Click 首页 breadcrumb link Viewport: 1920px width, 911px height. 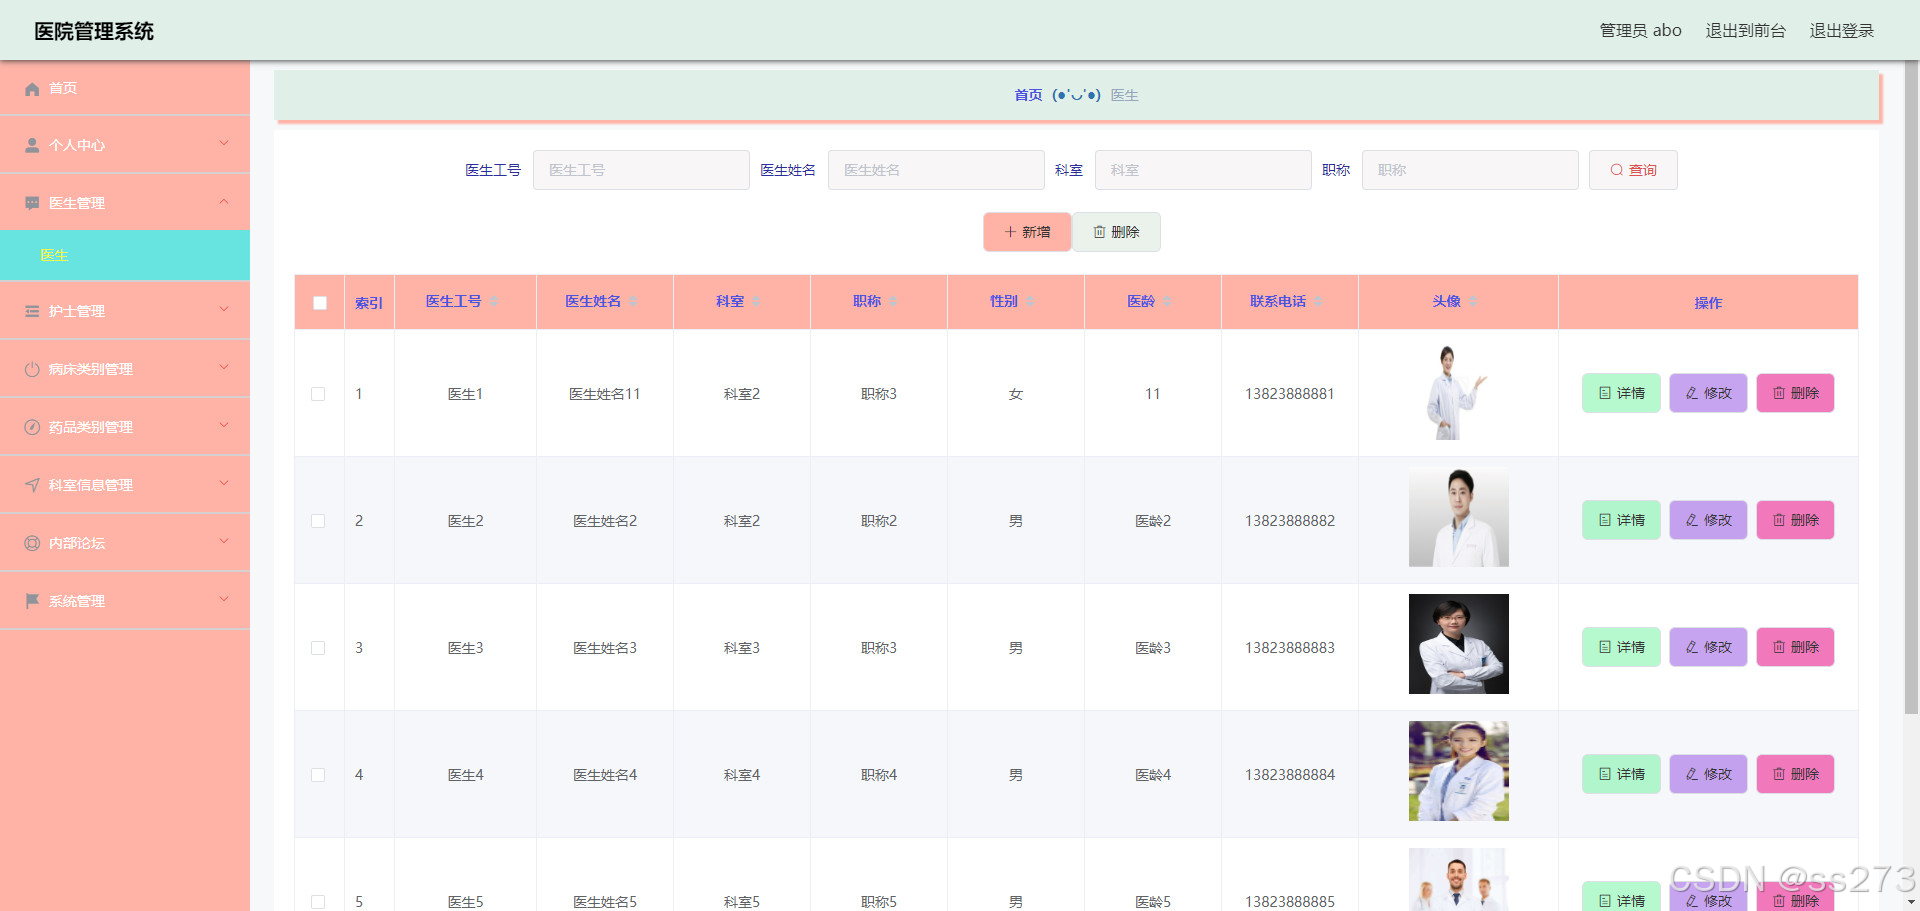[1028, 95]
